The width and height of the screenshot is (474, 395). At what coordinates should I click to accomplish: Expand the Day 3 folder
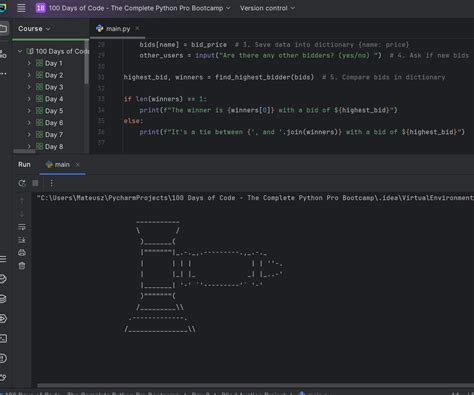(x=29, y=87)
